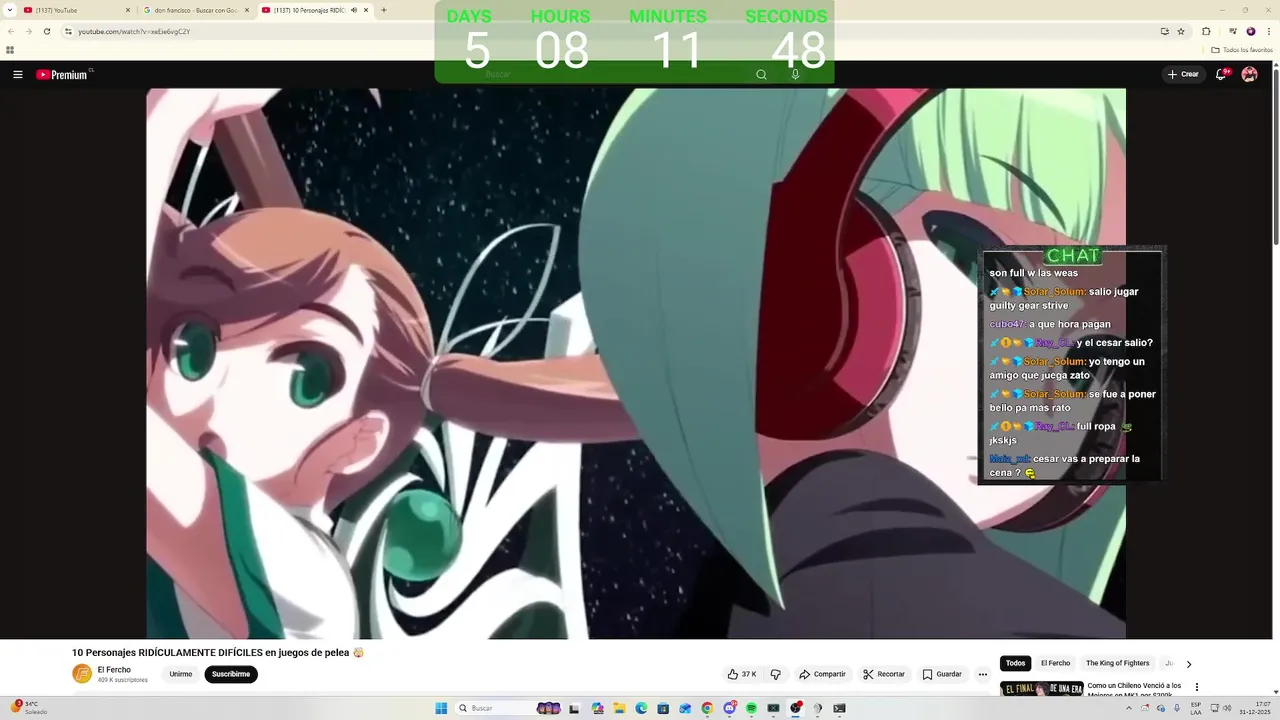Open the YouTube account avatar menu
This screenshot has height=720, width=1280.
(x=1249, y=74)
